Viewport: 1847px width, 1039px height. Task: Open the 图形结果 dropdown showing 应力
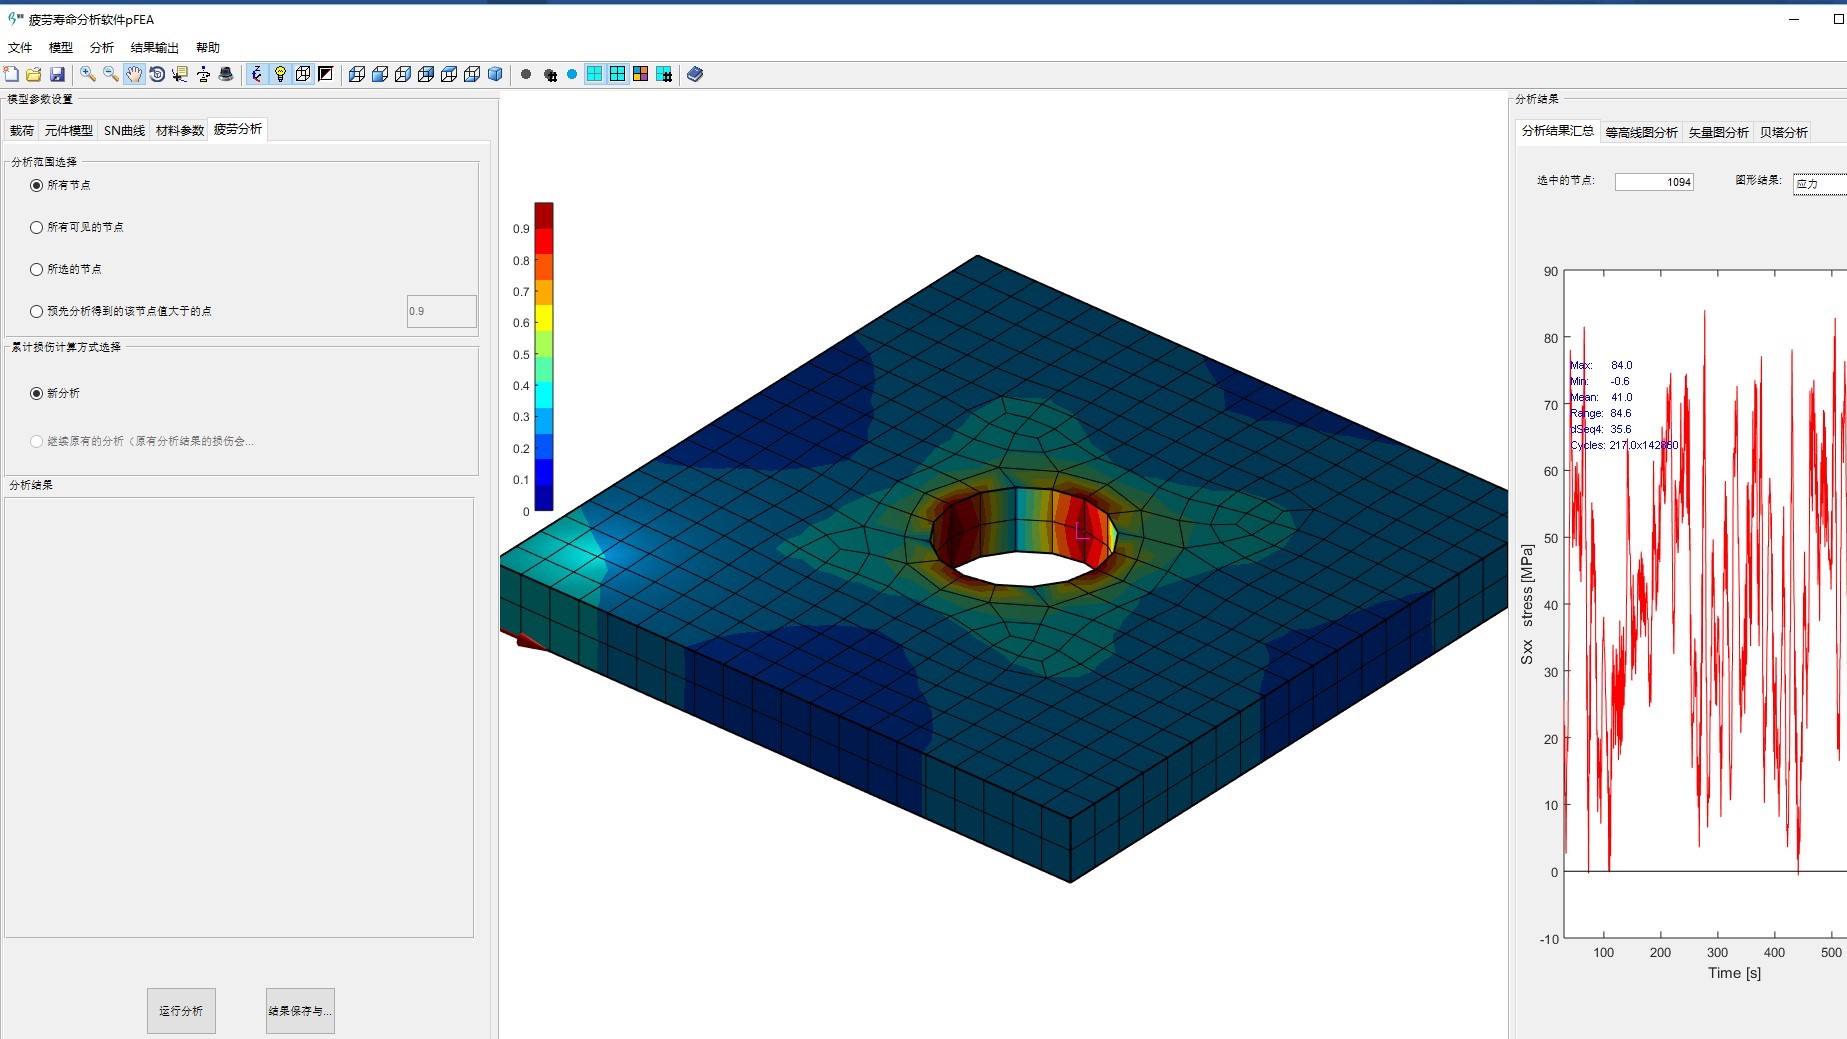pyautogui.click(x=1819, y=183)
